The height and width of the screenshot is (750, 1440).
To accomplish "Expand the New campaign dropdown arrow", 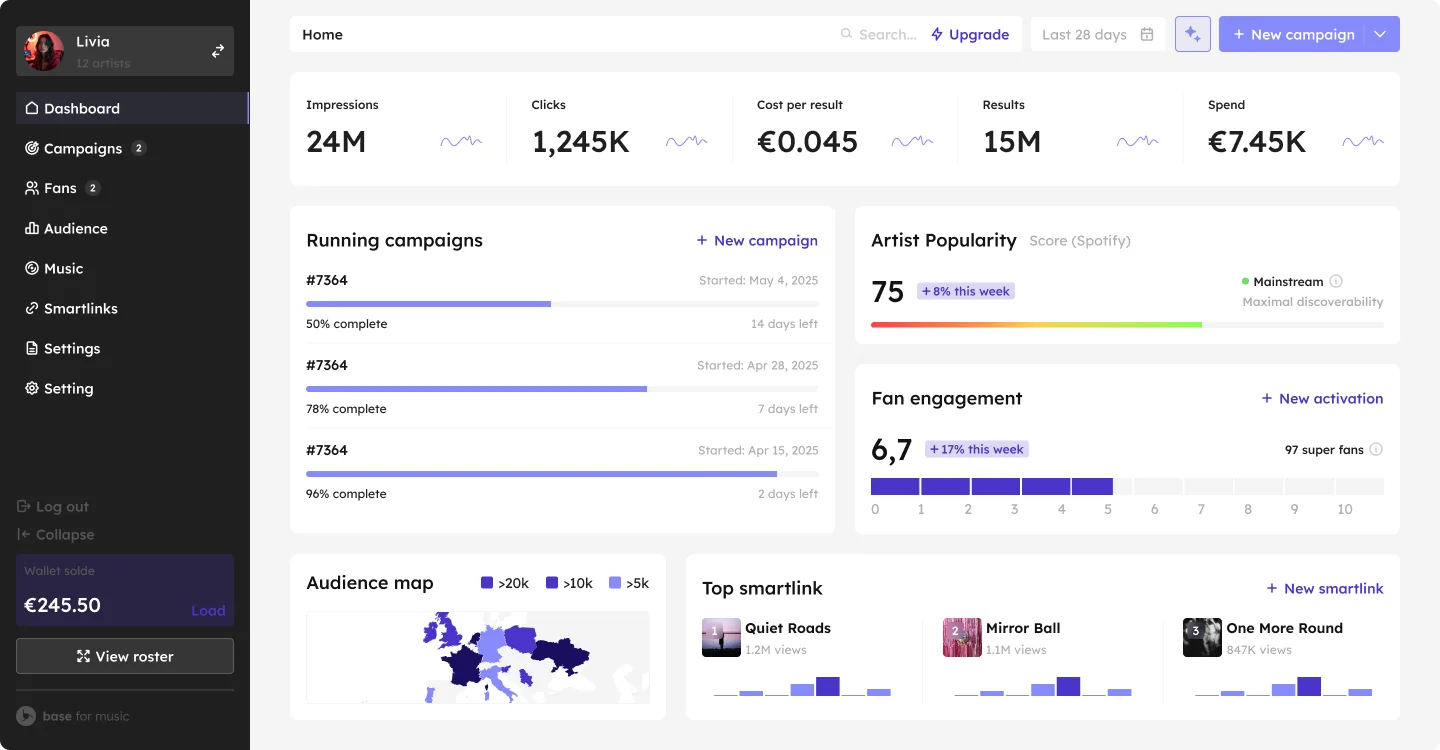I will [1381, 34].
